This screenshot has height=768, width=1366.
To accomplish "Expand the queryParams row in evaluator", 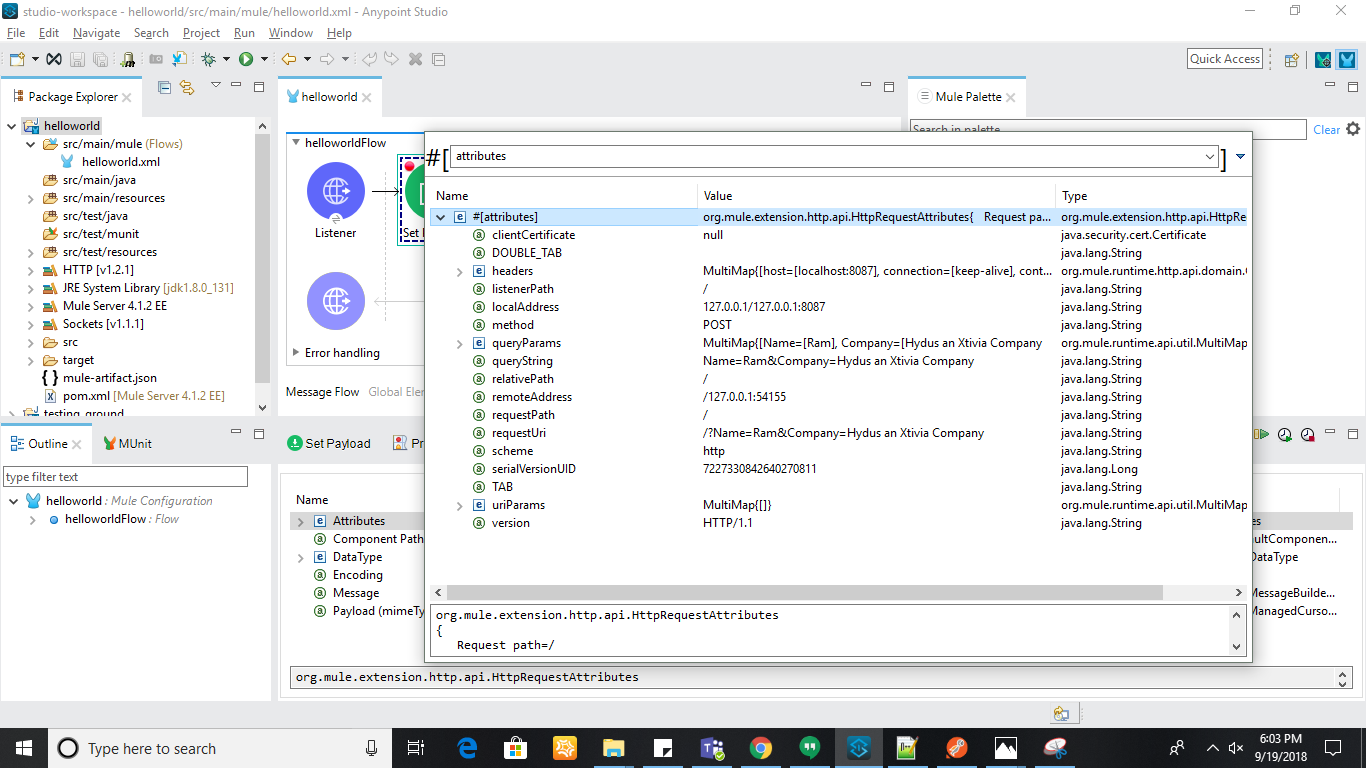I will [459, 343].
